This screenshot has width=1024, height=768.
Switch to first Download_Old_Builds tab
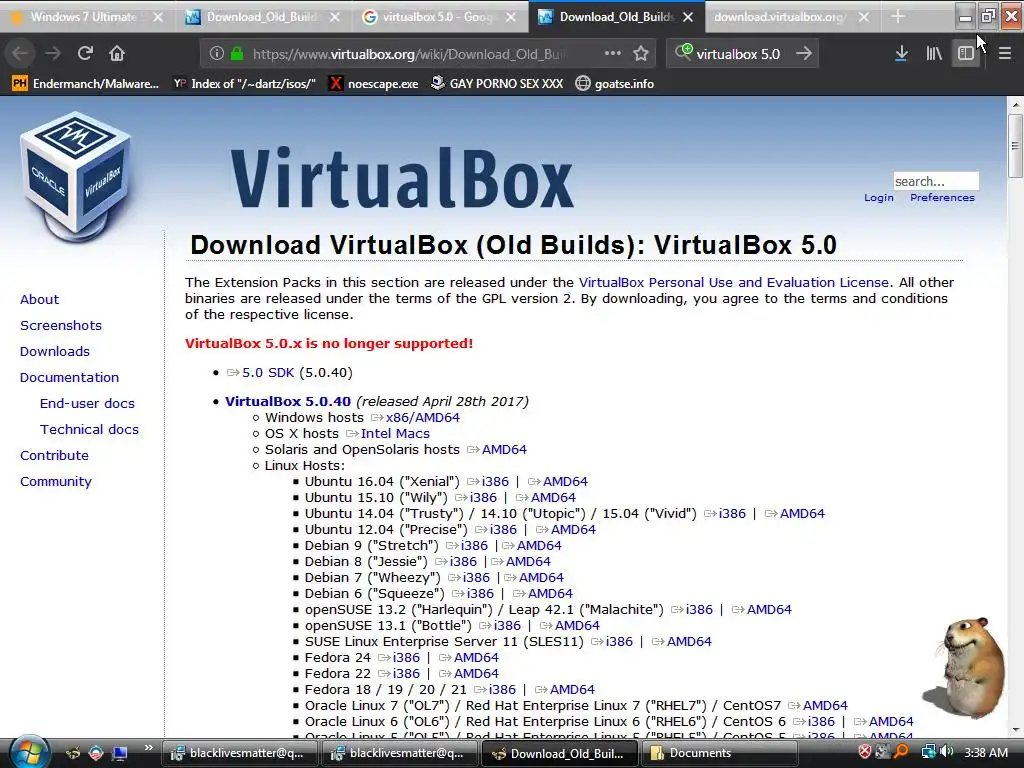pyautogui.click(x=261, y=17)
